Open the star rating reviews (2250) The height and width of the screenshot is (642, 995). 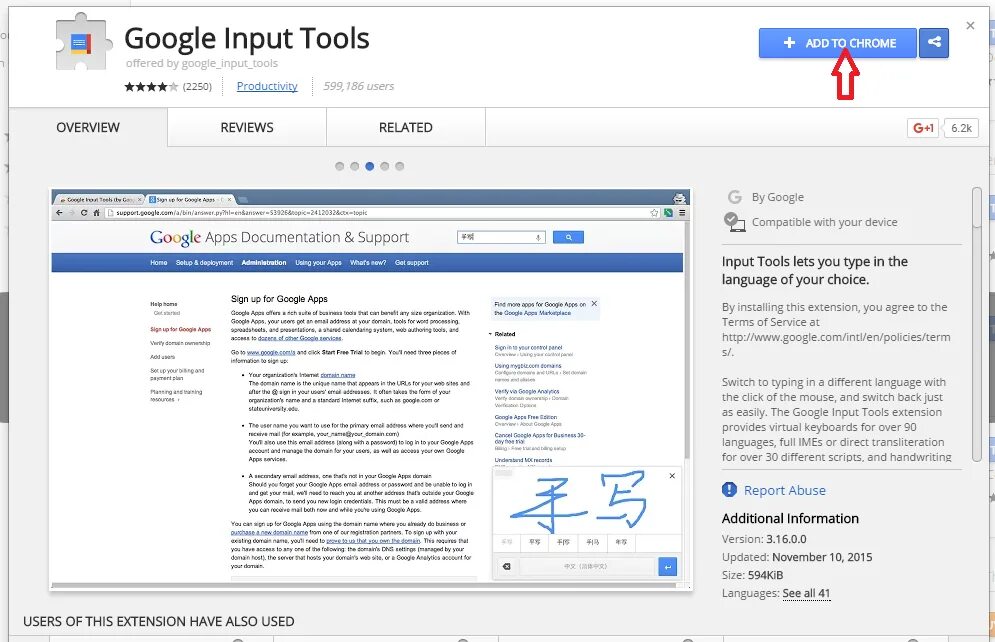(168, 86)
